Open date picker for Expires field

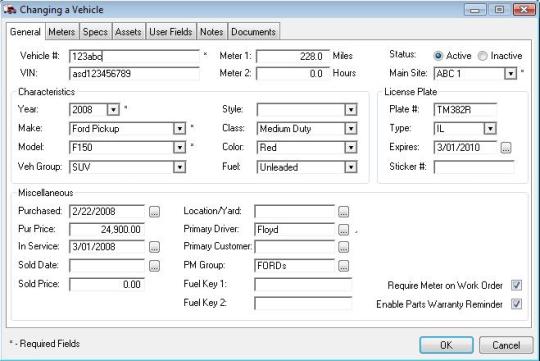[x=506, y=148]
